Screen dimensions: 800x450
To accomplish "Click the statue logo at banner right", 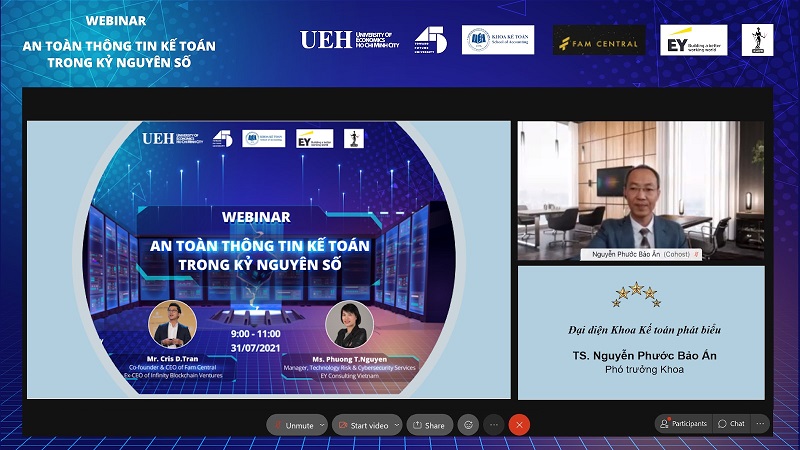I will (x=757, y=40).
